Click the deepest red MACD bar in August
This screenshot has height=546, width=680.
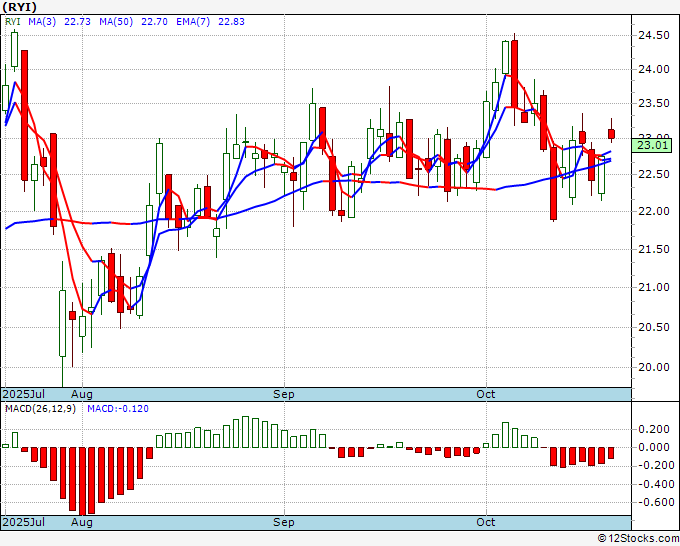point(82,481)
